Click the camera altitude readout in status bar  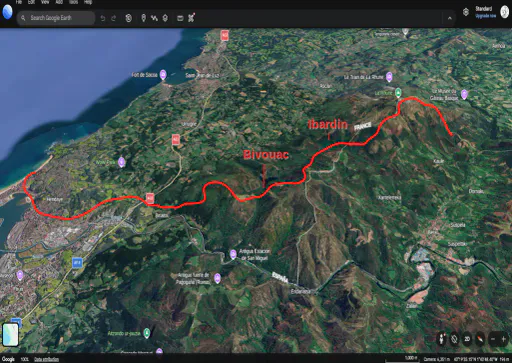pos(436,359)
